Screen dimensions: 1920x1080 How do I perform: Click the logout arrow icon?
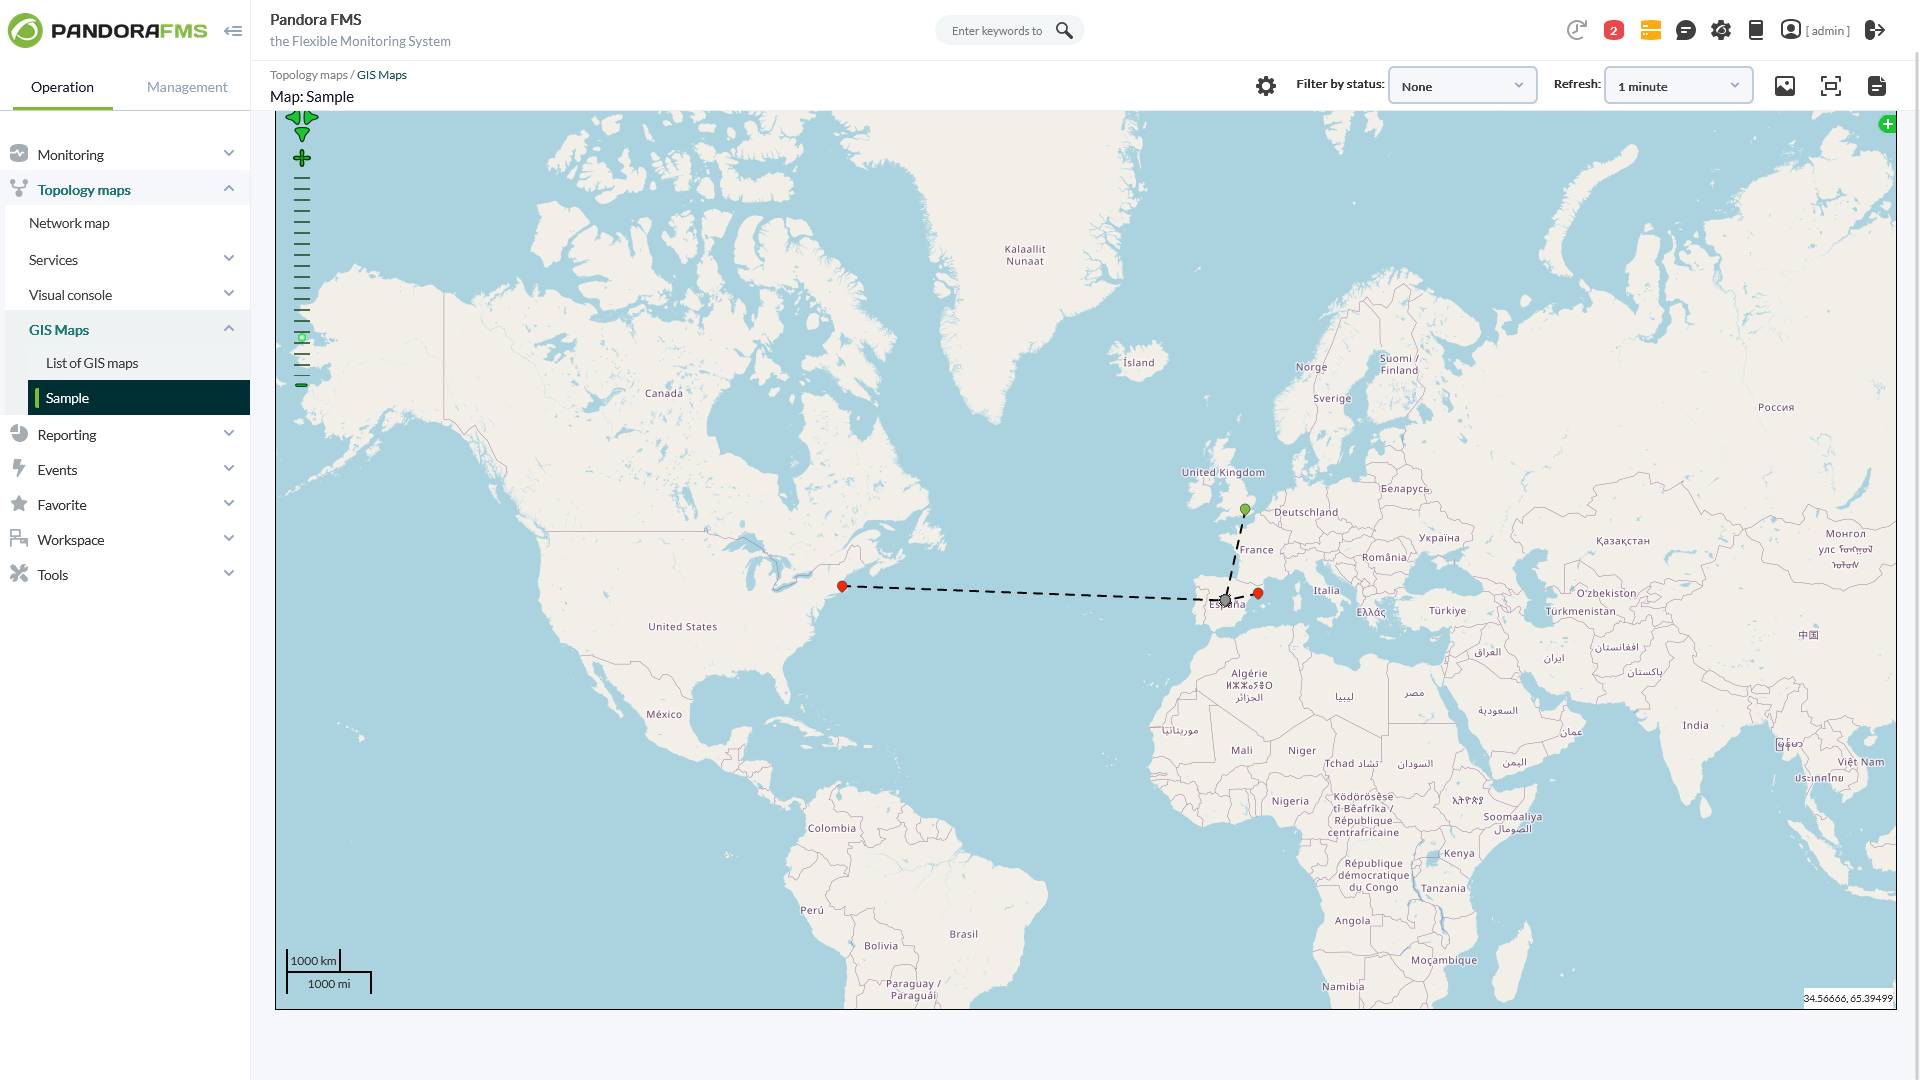point(1875,30)
